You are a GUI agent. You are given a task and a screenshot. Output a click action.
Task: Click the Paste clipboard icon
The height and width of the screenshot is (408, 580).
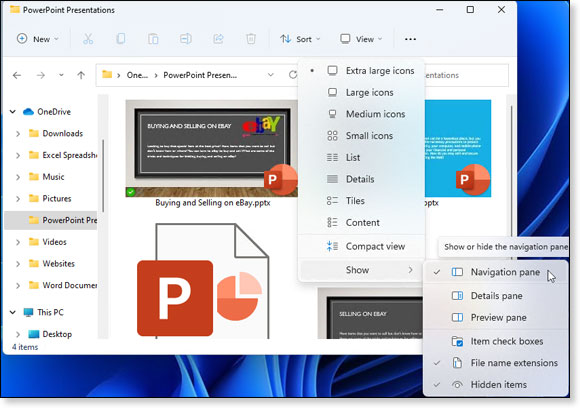coord(153,39)
